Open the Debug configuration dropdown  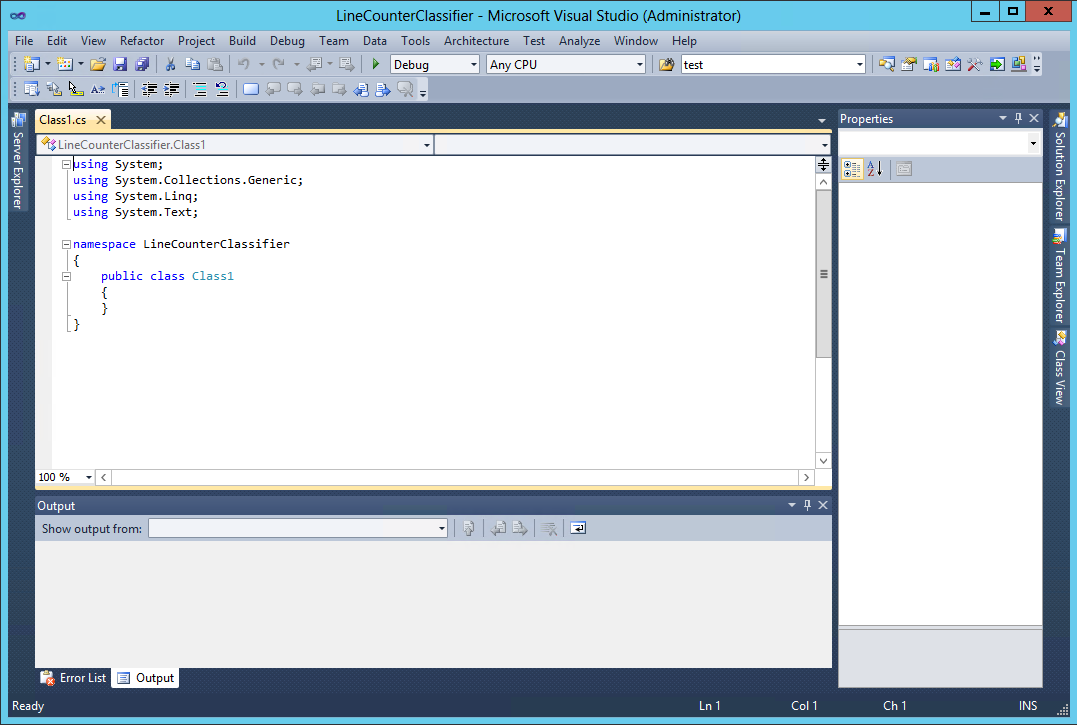(434, 63)
